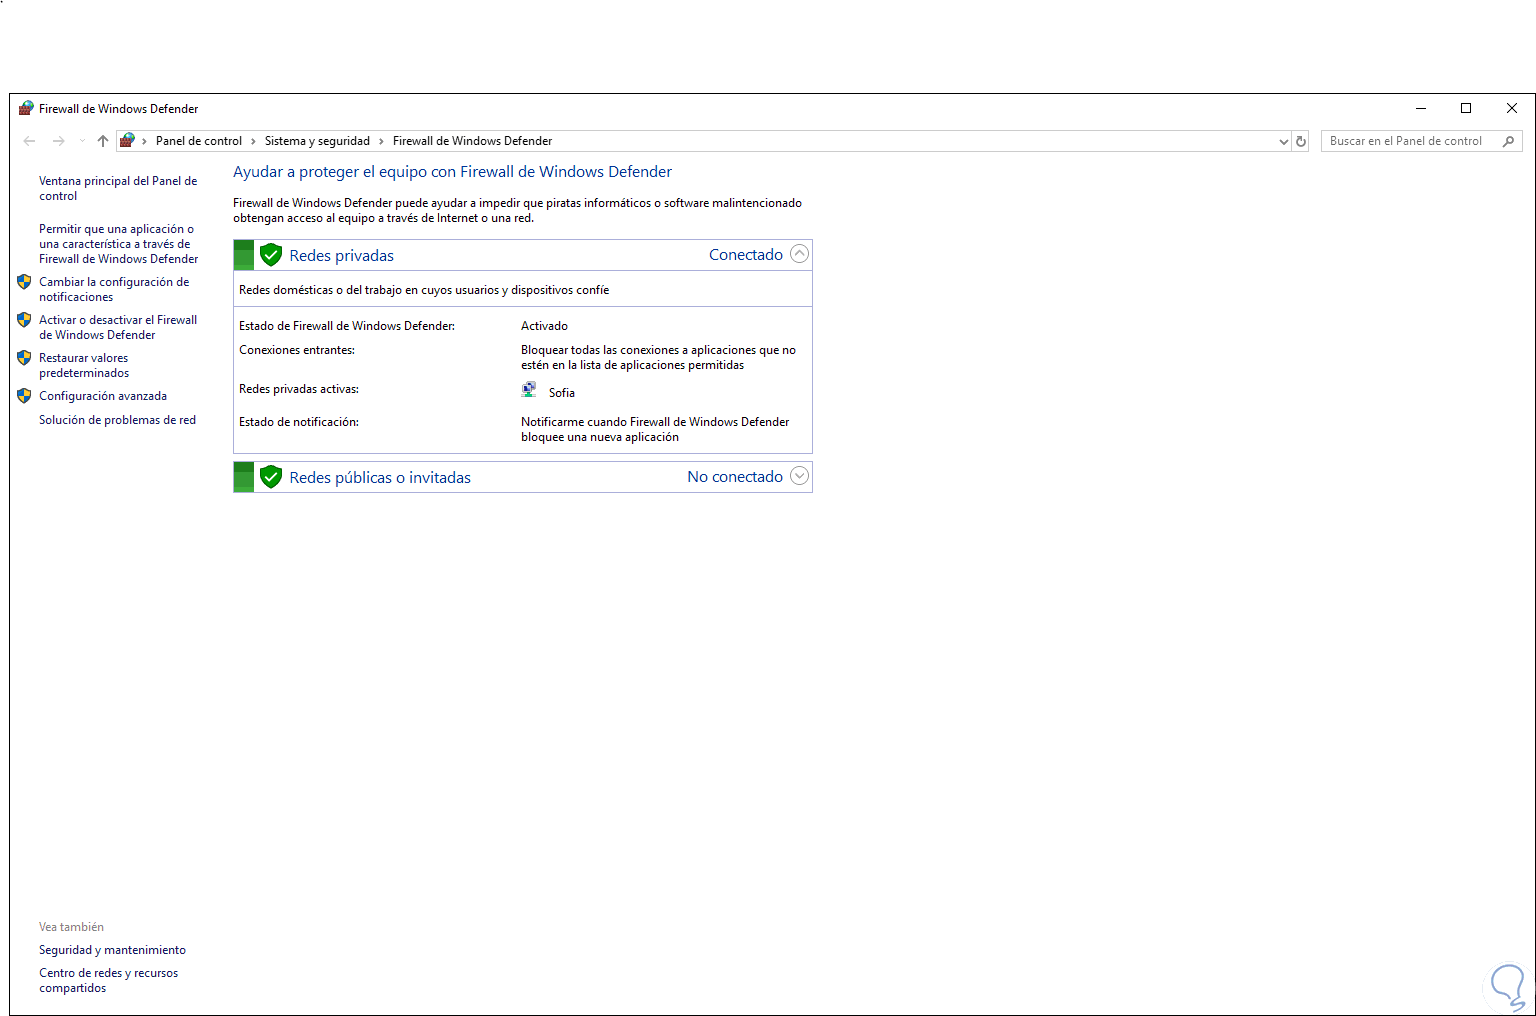Image resolution: width=1536 pixels, height=1016 pixels.
Task: Click the up arrow to parent folder
Action: point(103,141)
